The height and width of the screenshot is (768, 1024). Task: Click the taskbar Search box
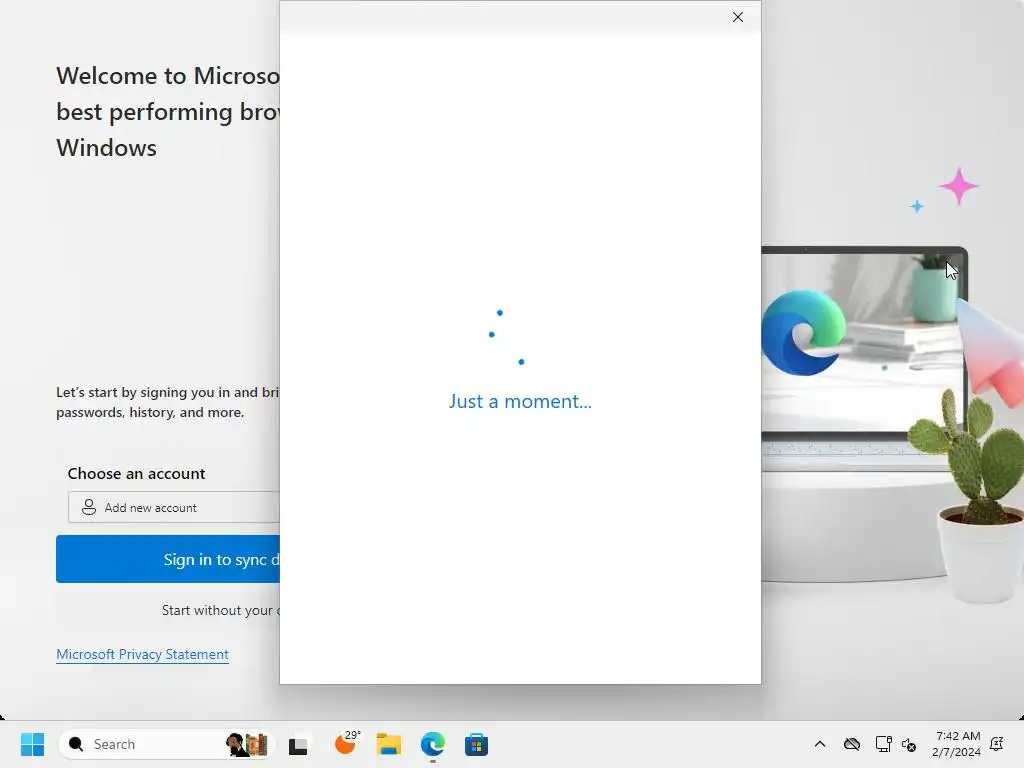click(x=166, y=744)
